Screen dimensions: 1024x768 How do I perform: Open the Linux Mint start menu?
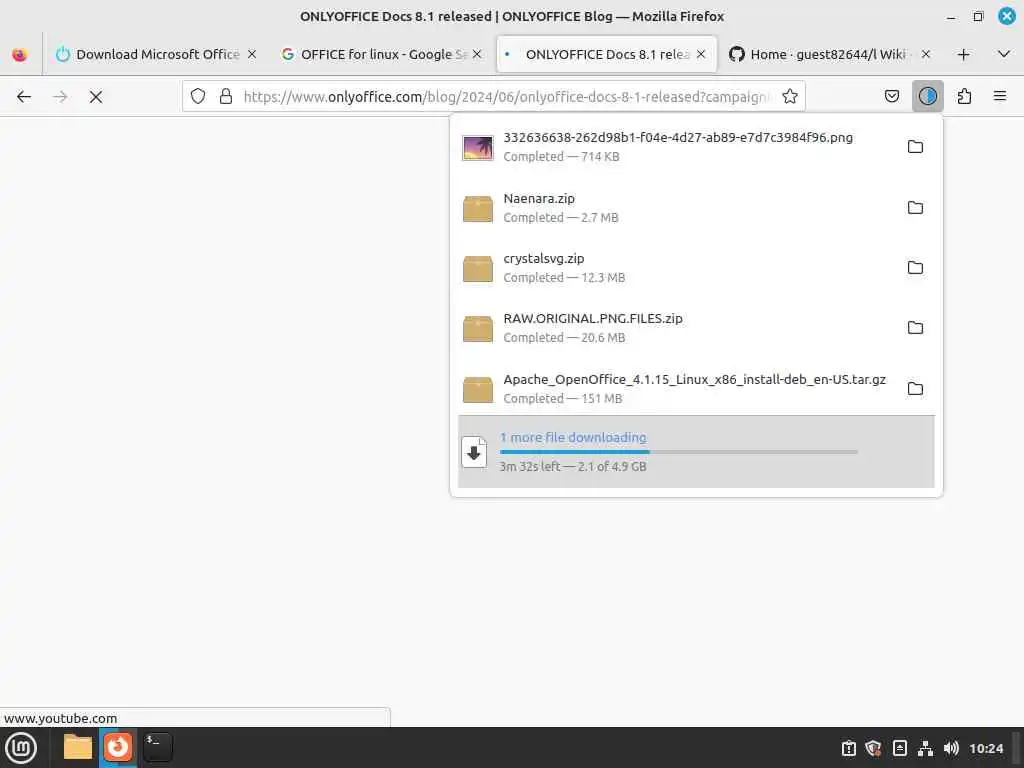click(x=21, y=748)
